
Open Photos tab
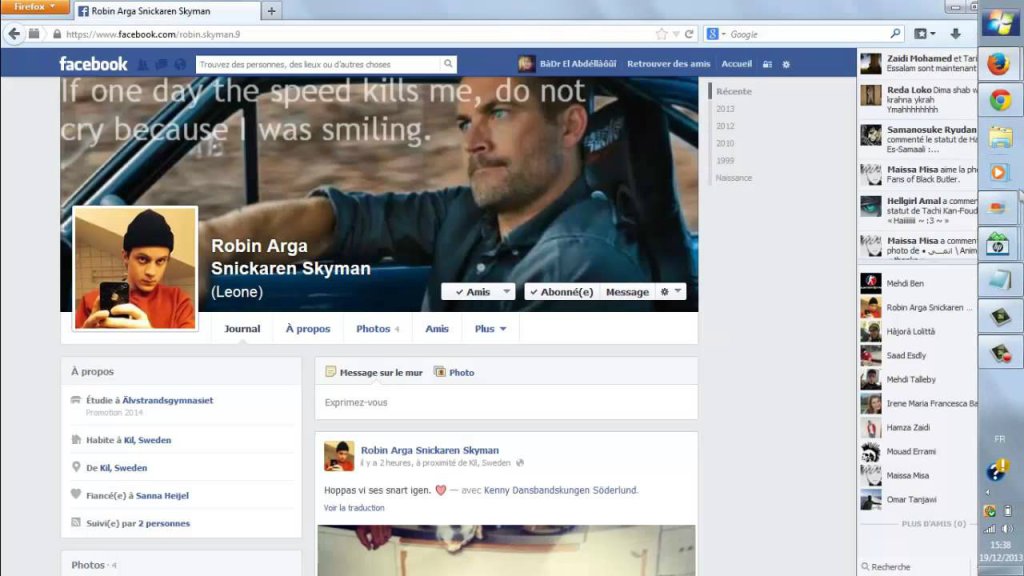pos(377,328)
